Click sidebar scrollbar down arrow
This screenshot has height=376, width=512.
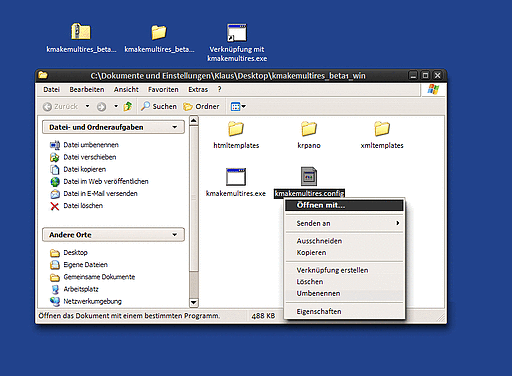pos(194,302)
